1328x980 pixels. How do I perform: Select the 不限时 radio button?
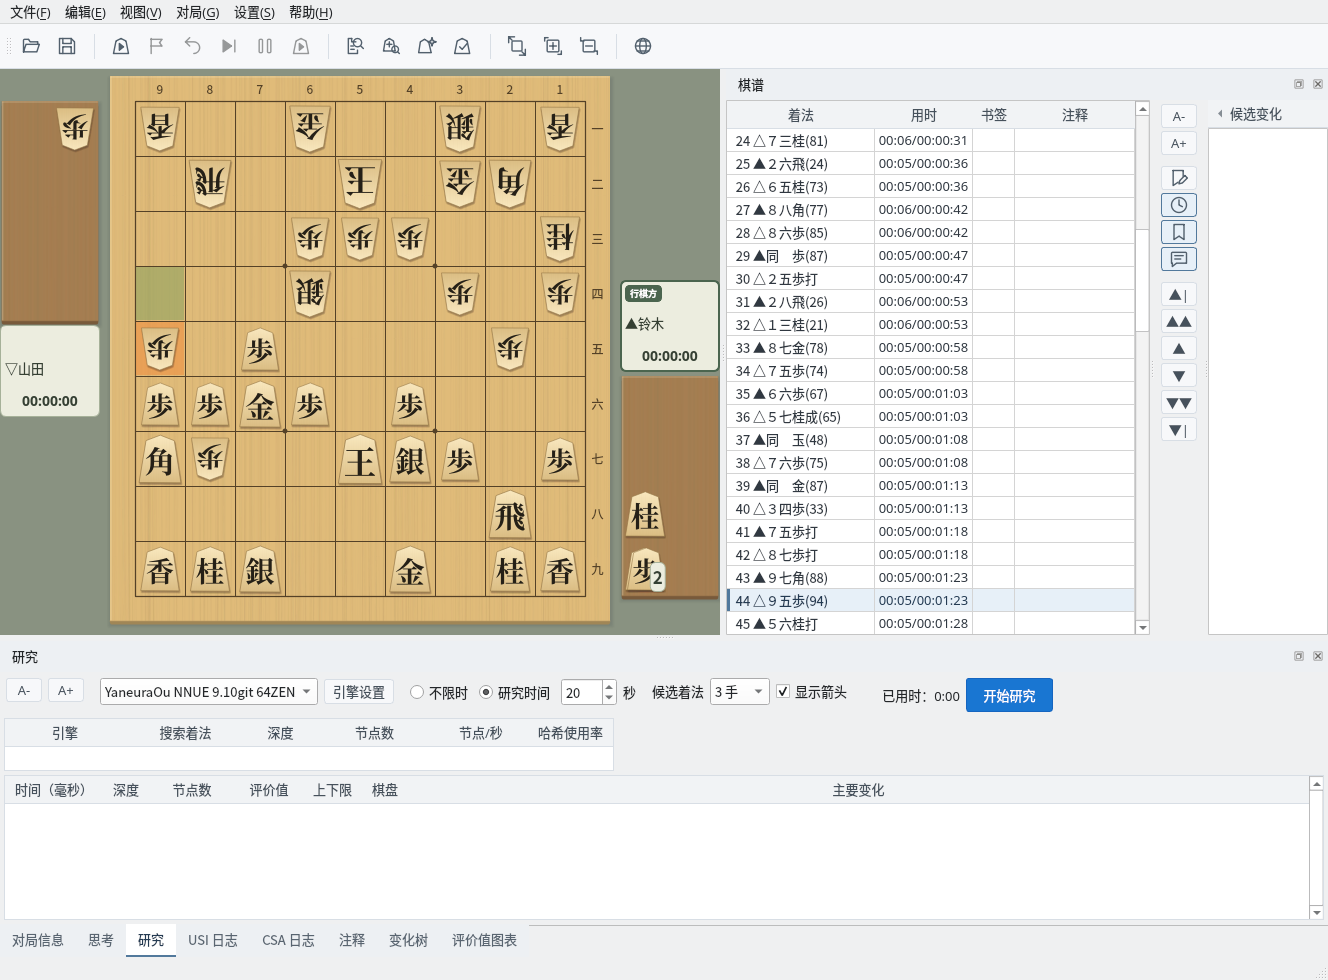(x=418, y=692)
